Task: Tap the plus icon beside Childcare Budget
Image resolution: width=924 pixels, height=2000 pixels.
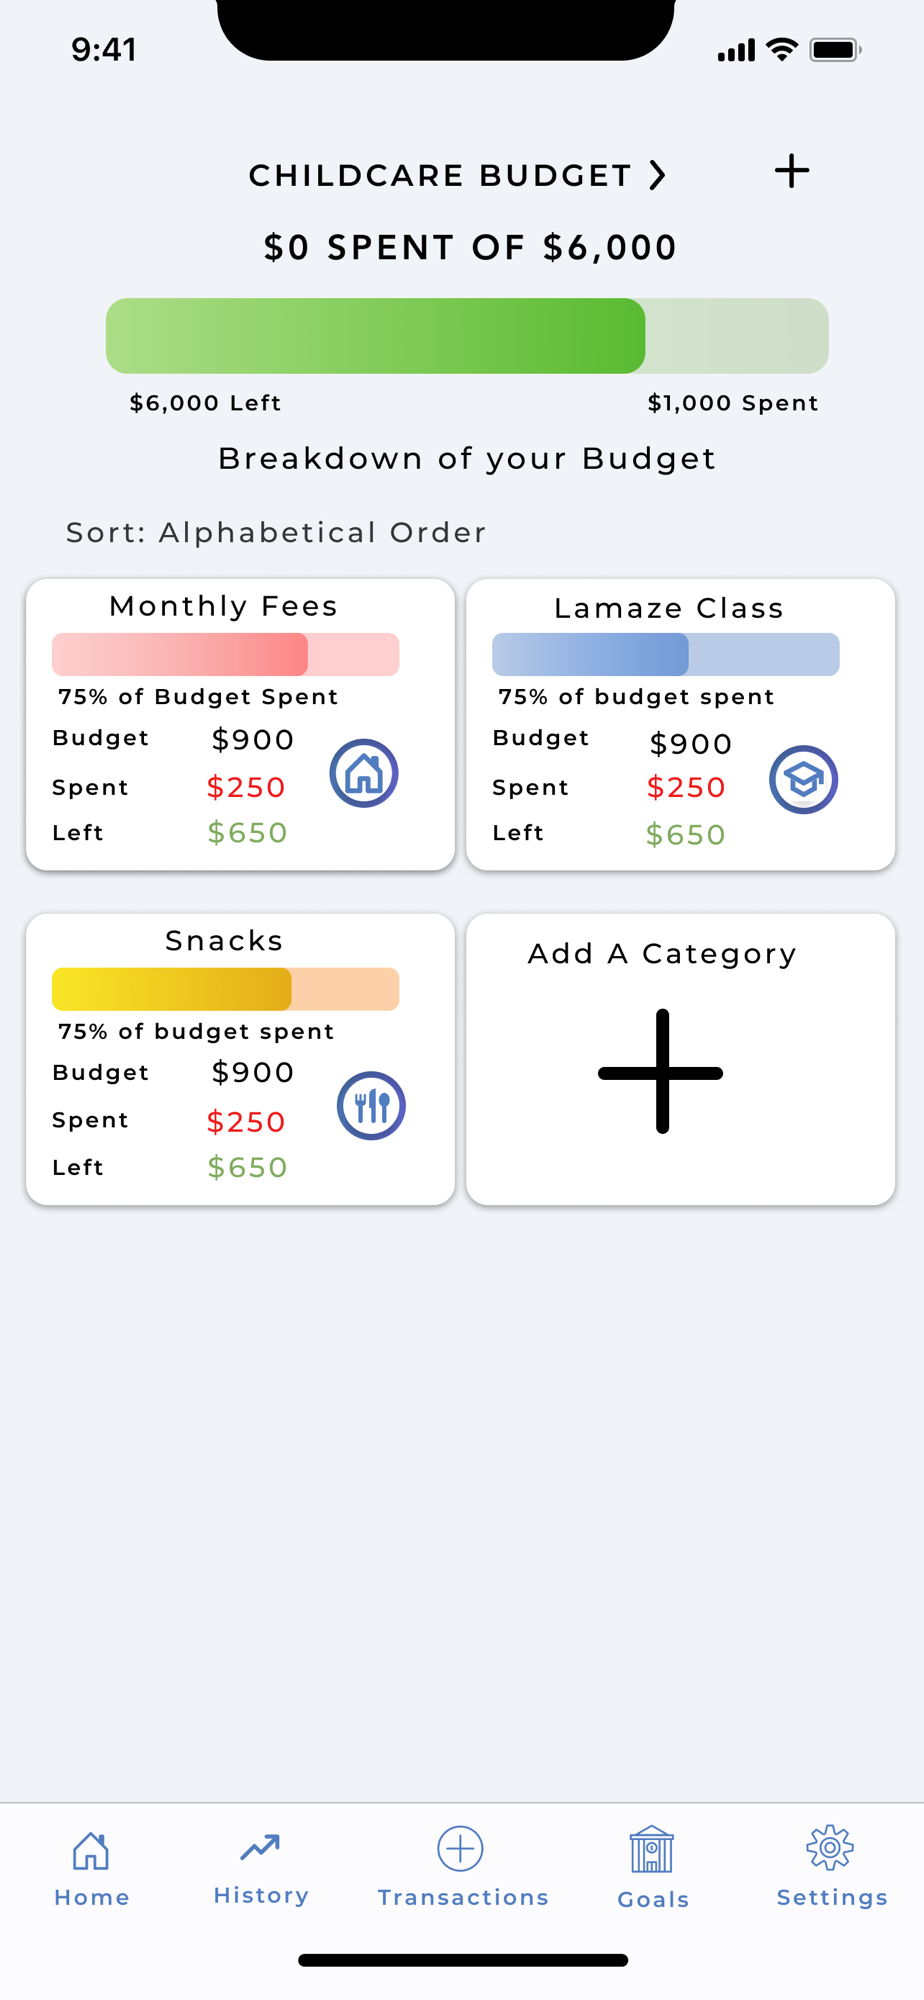Action: (x=791, y=171)
